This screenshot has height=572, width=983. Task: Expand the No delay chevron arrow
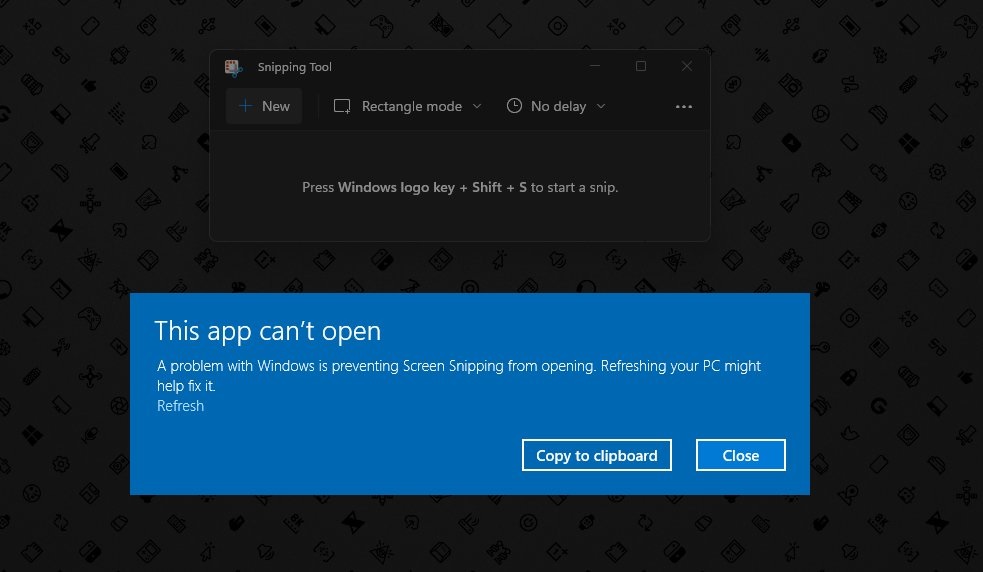point(601,106)
